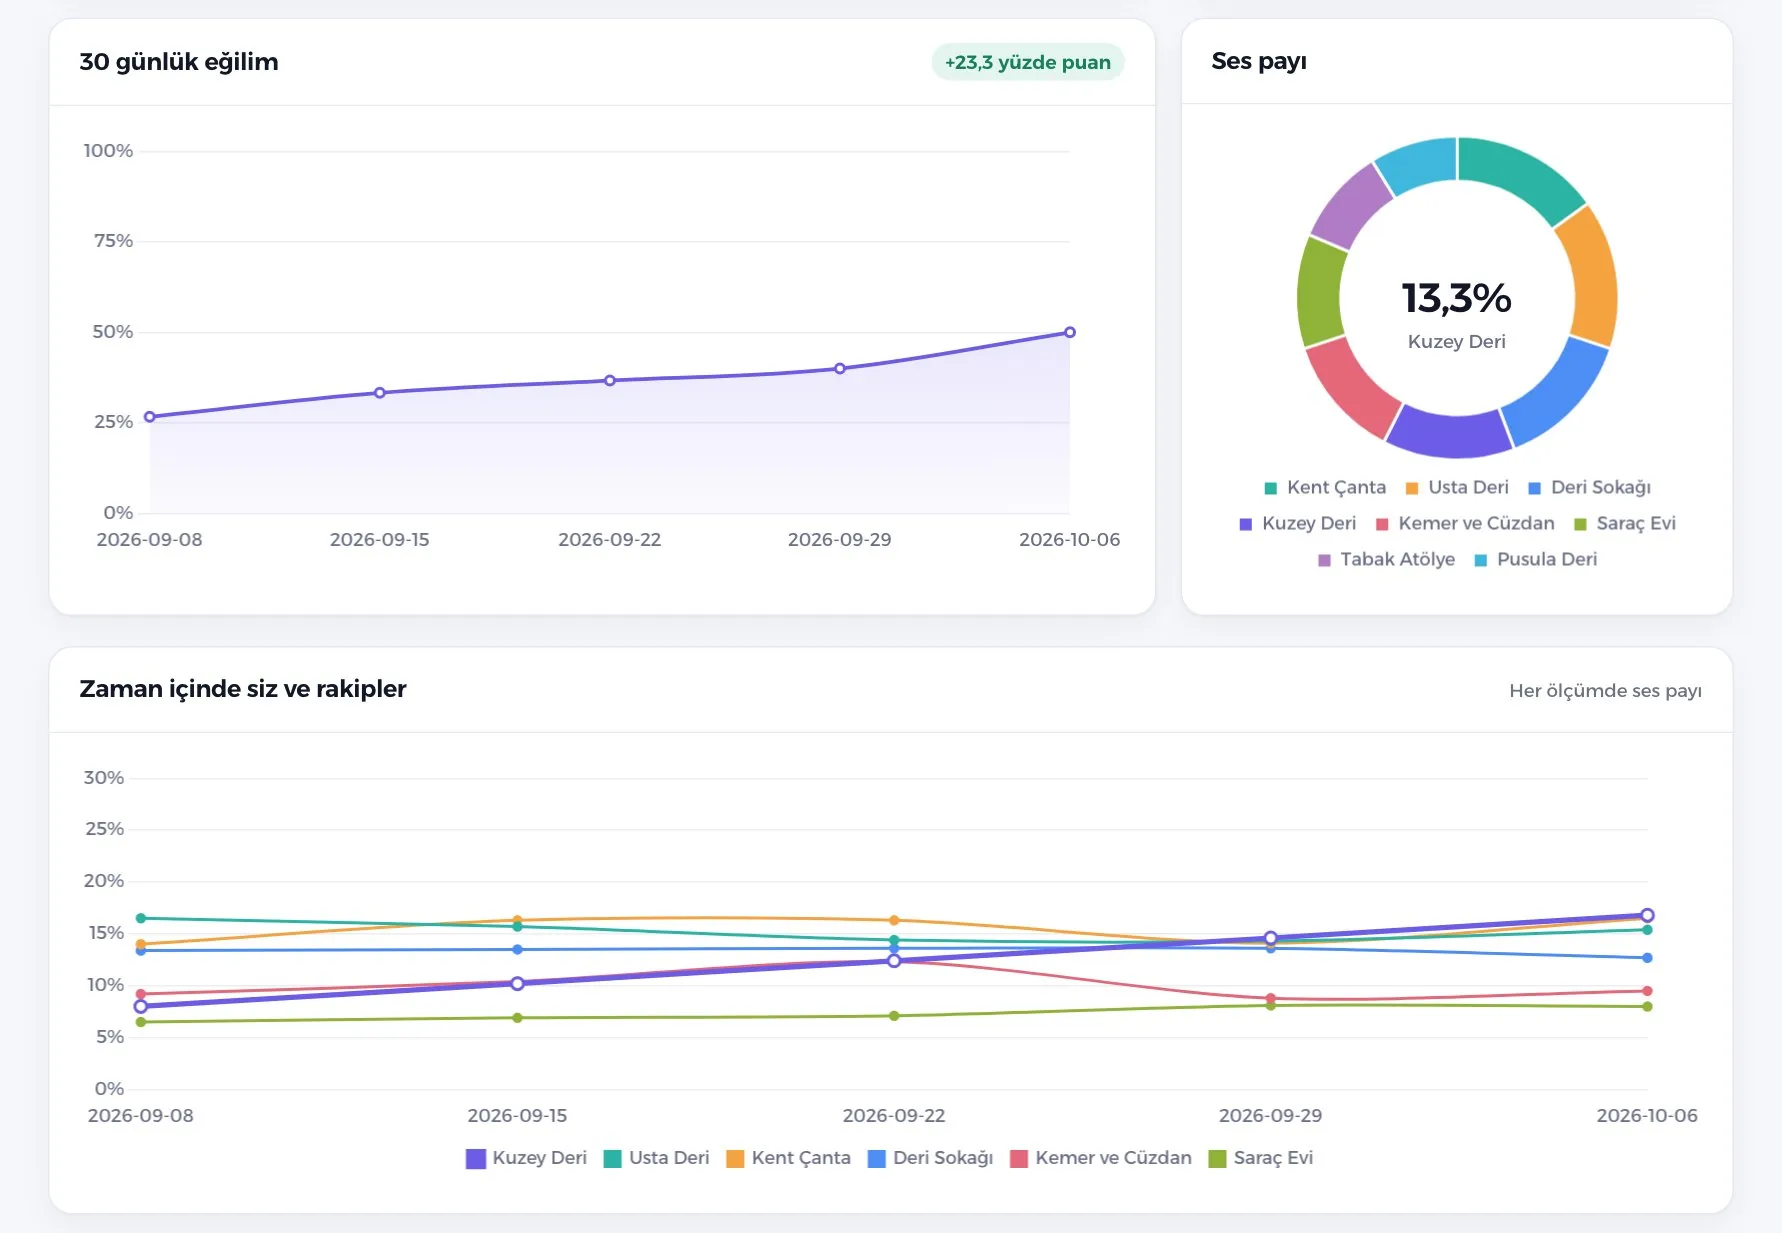Click Kuzey Deri point at 2026-09-22 in competitors chart
Screen dimensions: 1782x1233
894,961
